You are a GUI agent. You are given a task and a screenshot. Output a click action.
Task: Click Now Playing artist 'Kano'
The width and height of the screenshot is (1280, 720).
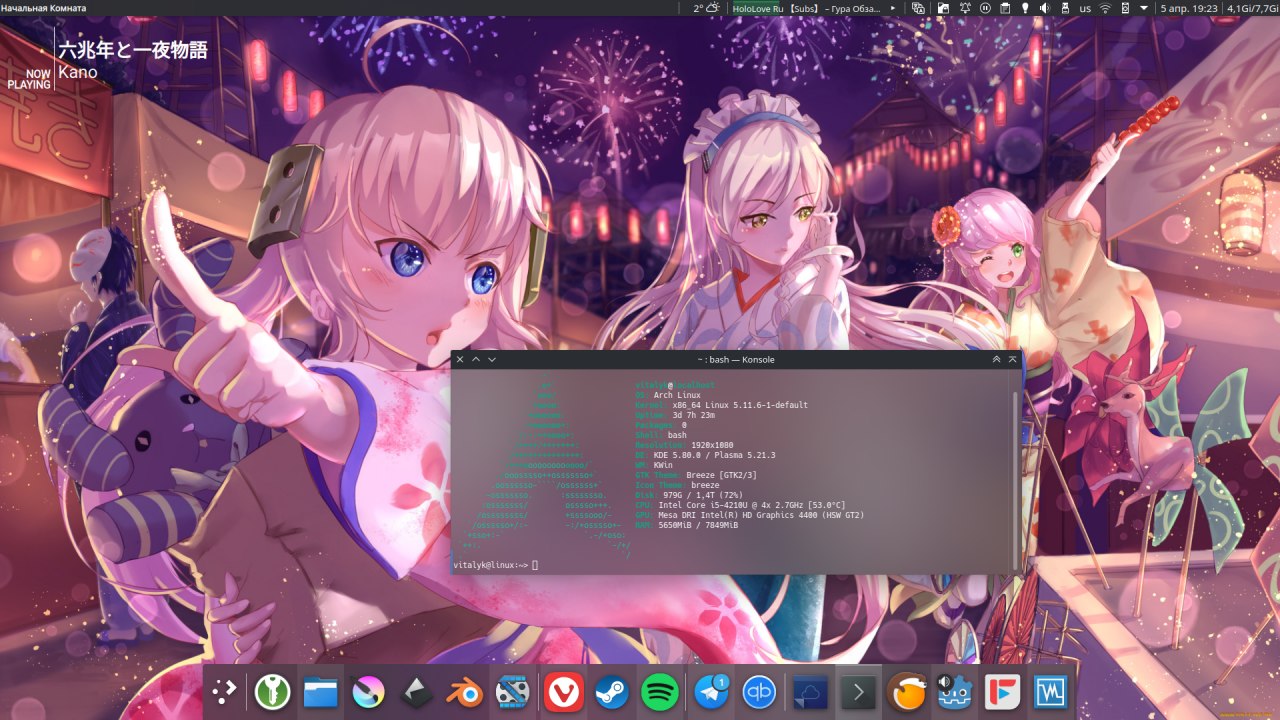pyautogui.click(x=78, y=72)
